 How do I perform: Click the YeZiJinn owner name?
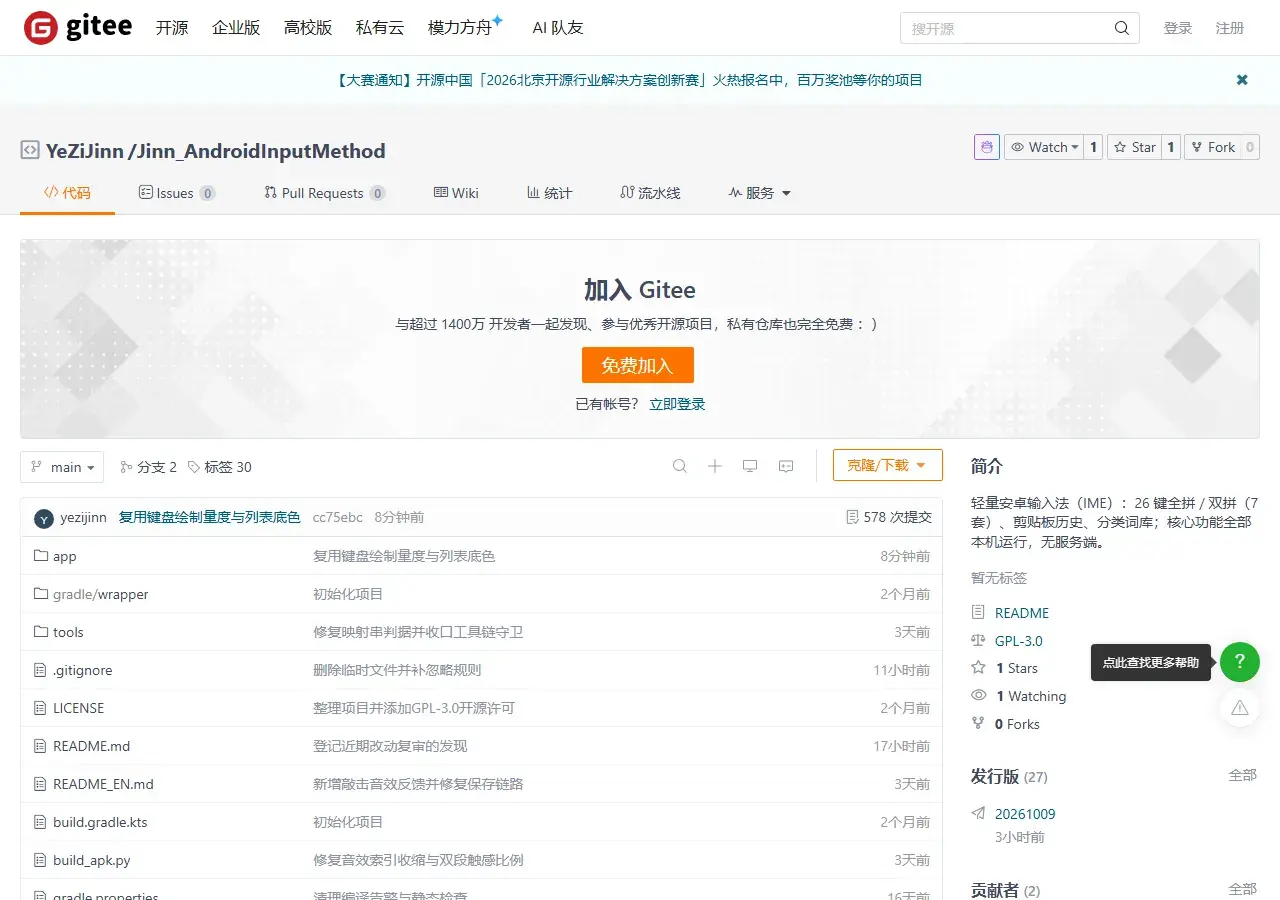(x=85, y=151)
